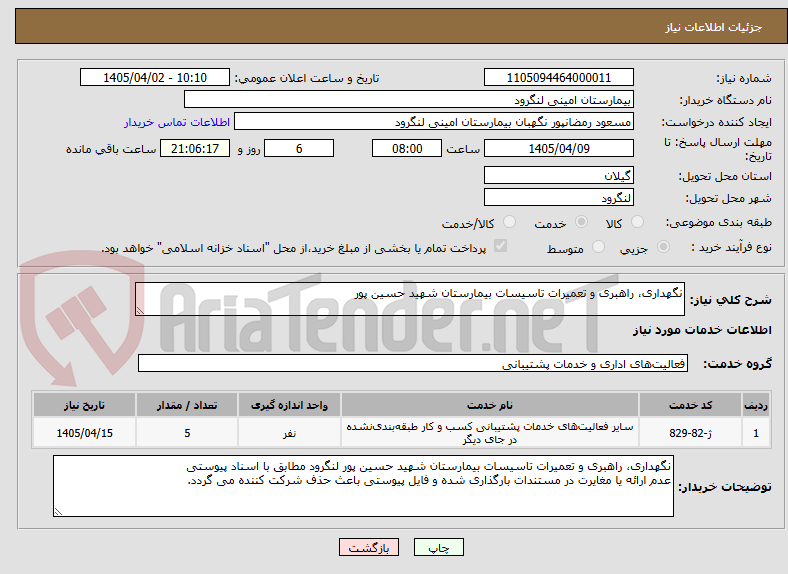The image size is (788, 574).
Task: Click the announcement date field 1405/04/02 - 10:10
Action: coord(155,77)
